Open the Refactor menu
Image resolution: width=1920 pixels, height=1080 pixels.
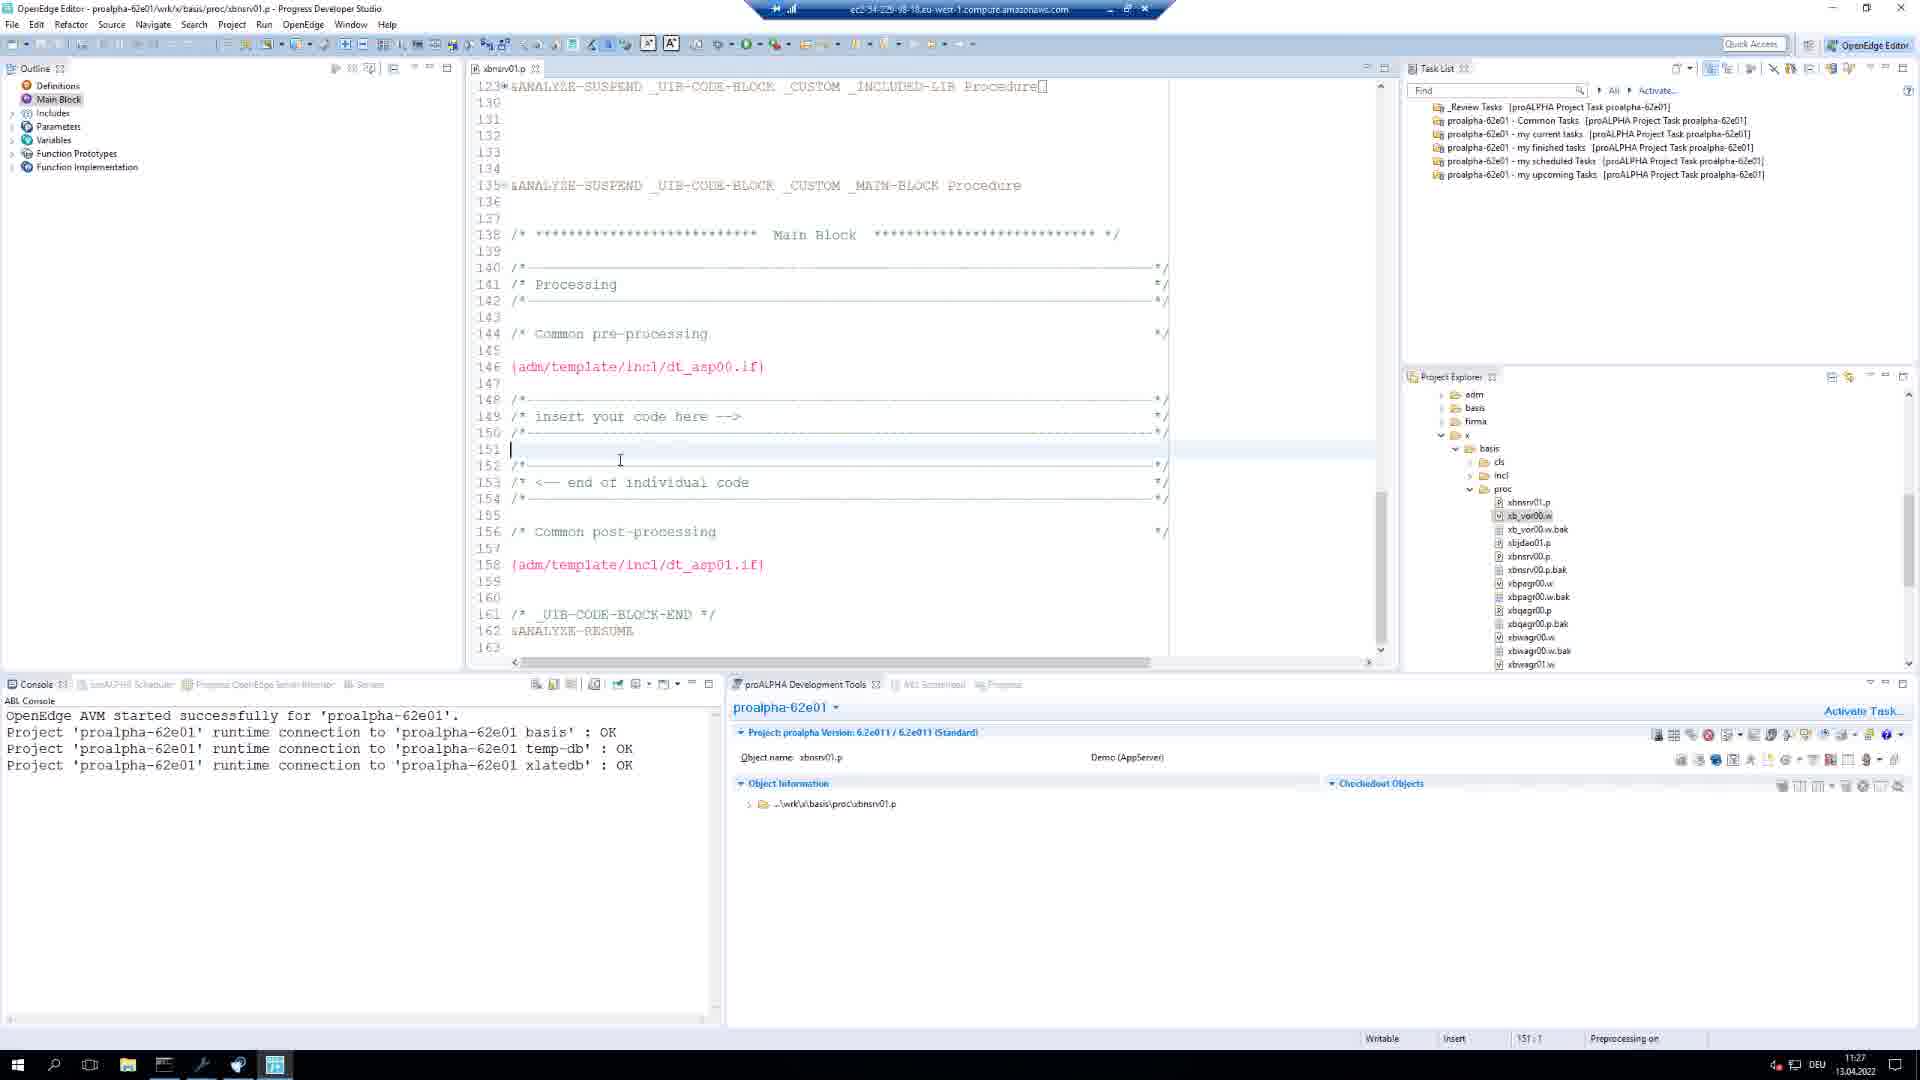[x=71, y=24]
